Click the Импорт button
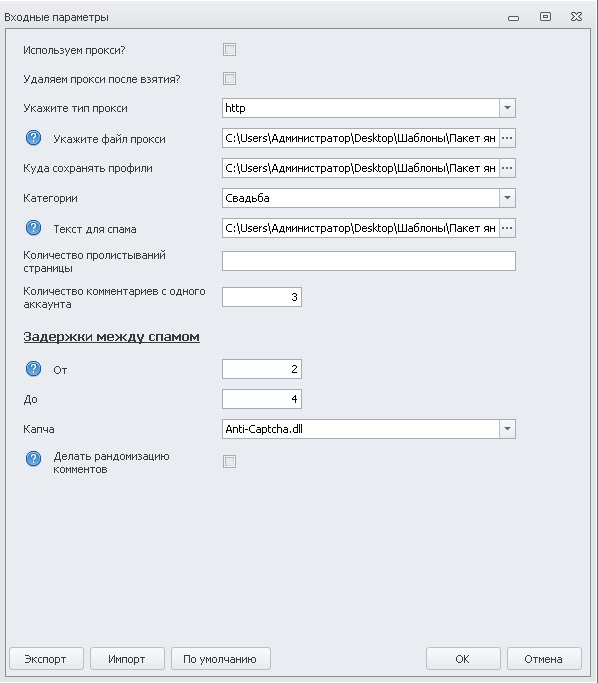 [x=127, y=659]
